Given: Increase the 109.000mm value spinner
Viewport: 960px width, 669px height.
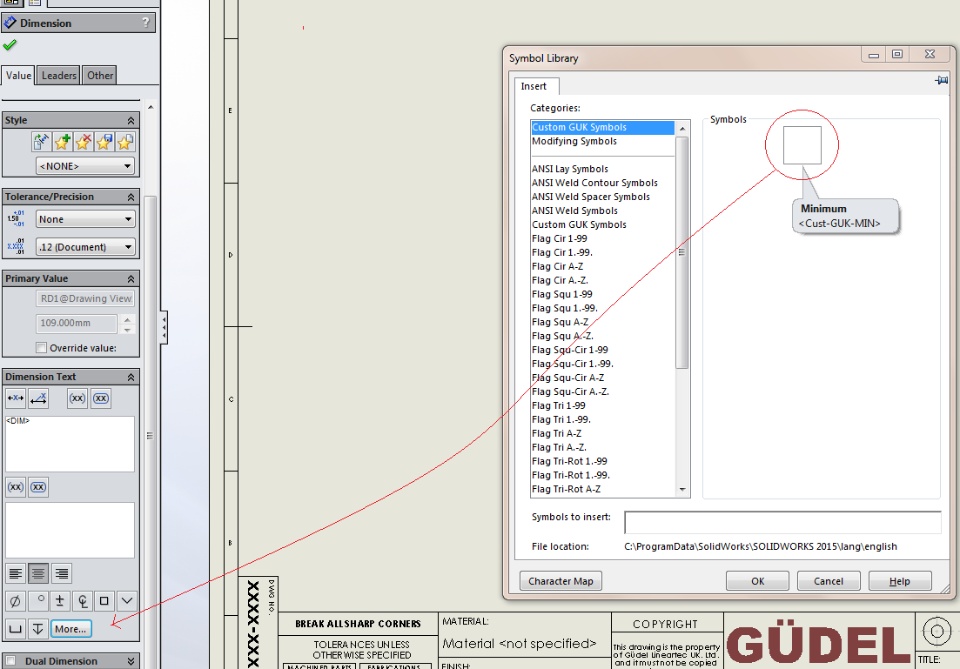Looking at the screenshot, I should [127, 319].
